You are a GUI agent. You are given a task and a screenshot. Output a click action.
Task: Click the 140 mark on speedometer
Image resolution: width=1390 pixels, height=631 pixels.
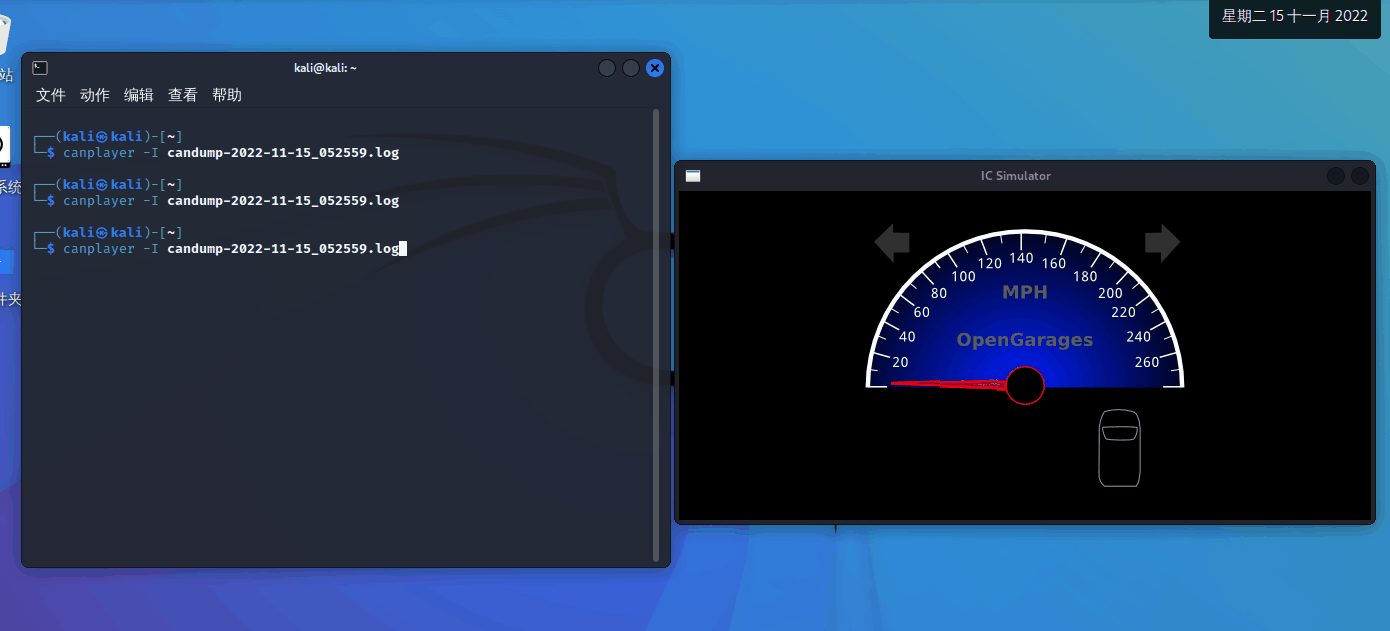point(1021,258)
